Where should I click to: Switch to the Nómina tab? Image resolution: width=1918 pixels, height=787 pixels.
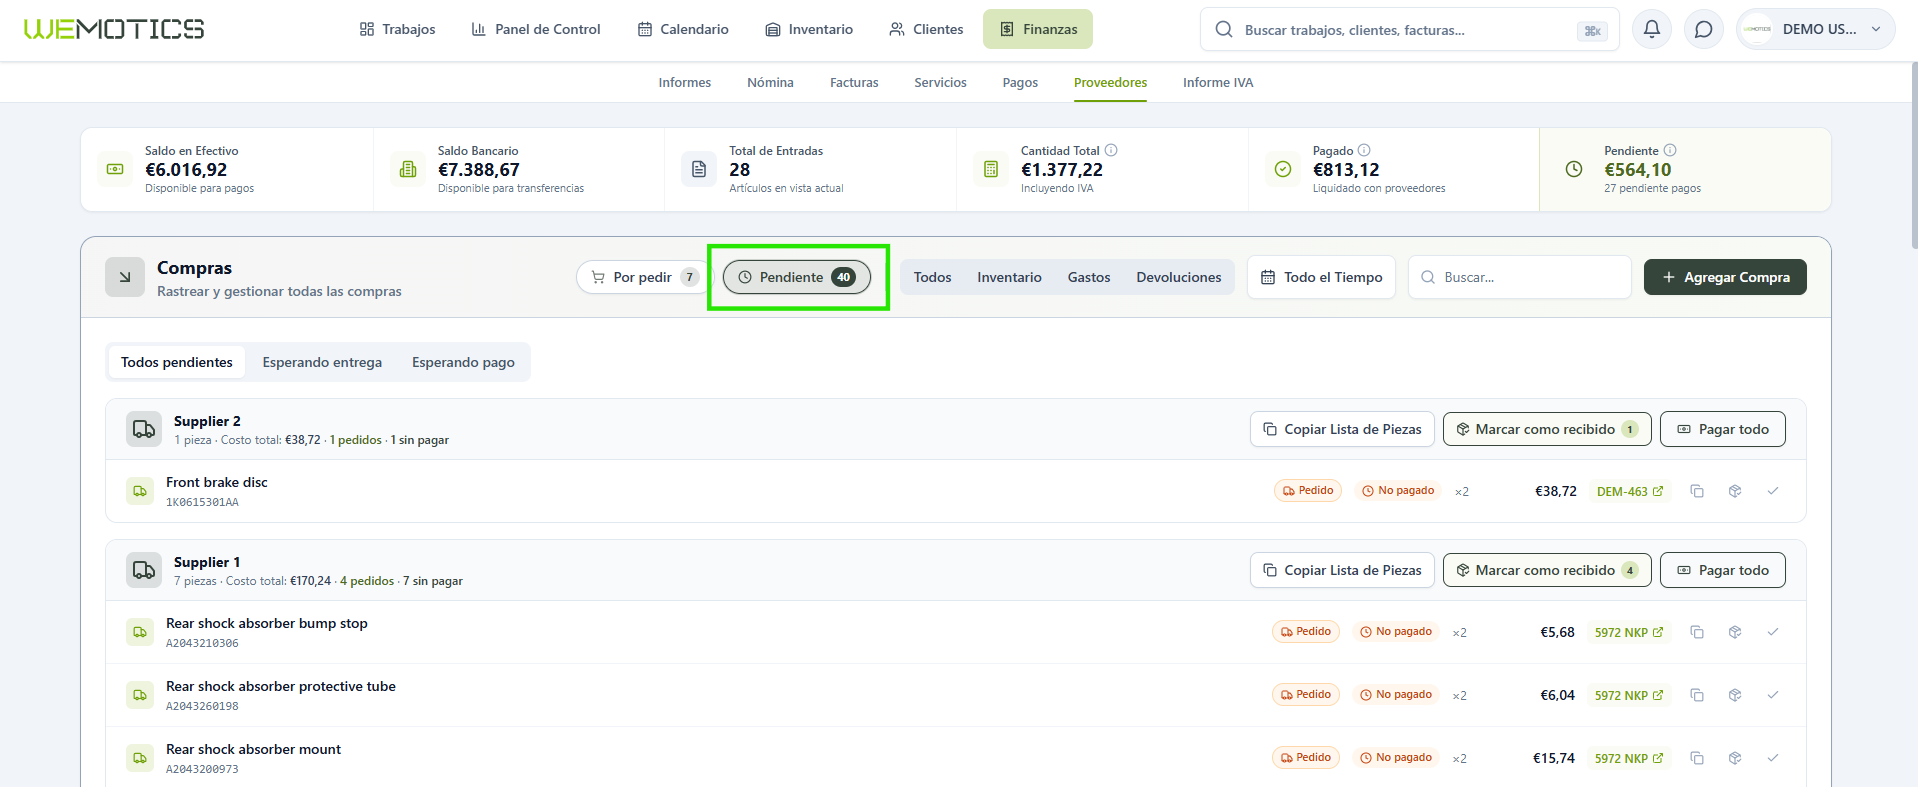pyautogui.click(x=770, y=83)
